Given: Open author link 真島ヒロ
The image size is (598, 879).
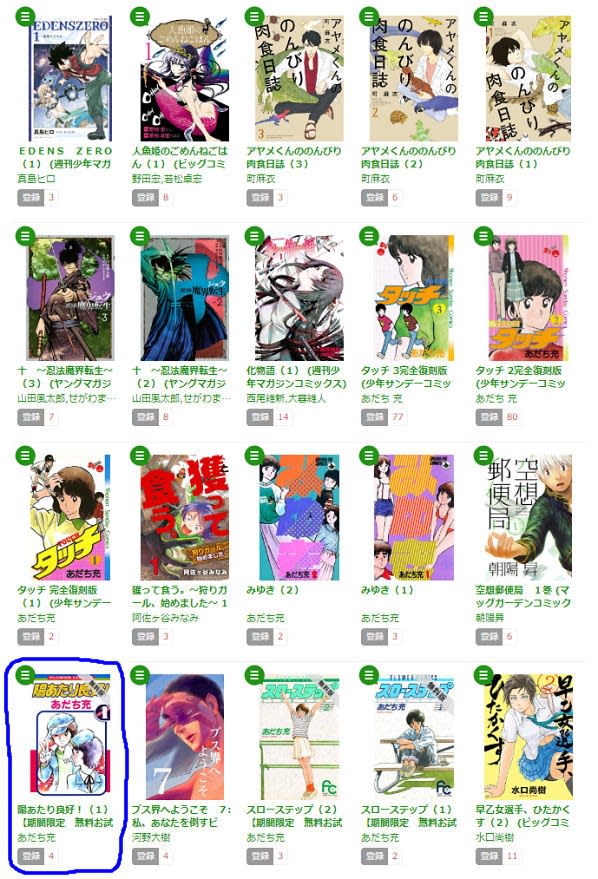Looking at the screenshot, I should coord(36,179).
